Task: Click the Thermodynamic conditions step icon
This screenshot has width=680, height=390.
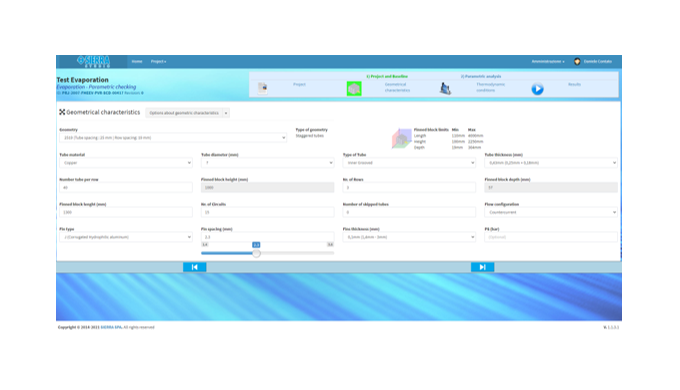Action: coord(445,88)
